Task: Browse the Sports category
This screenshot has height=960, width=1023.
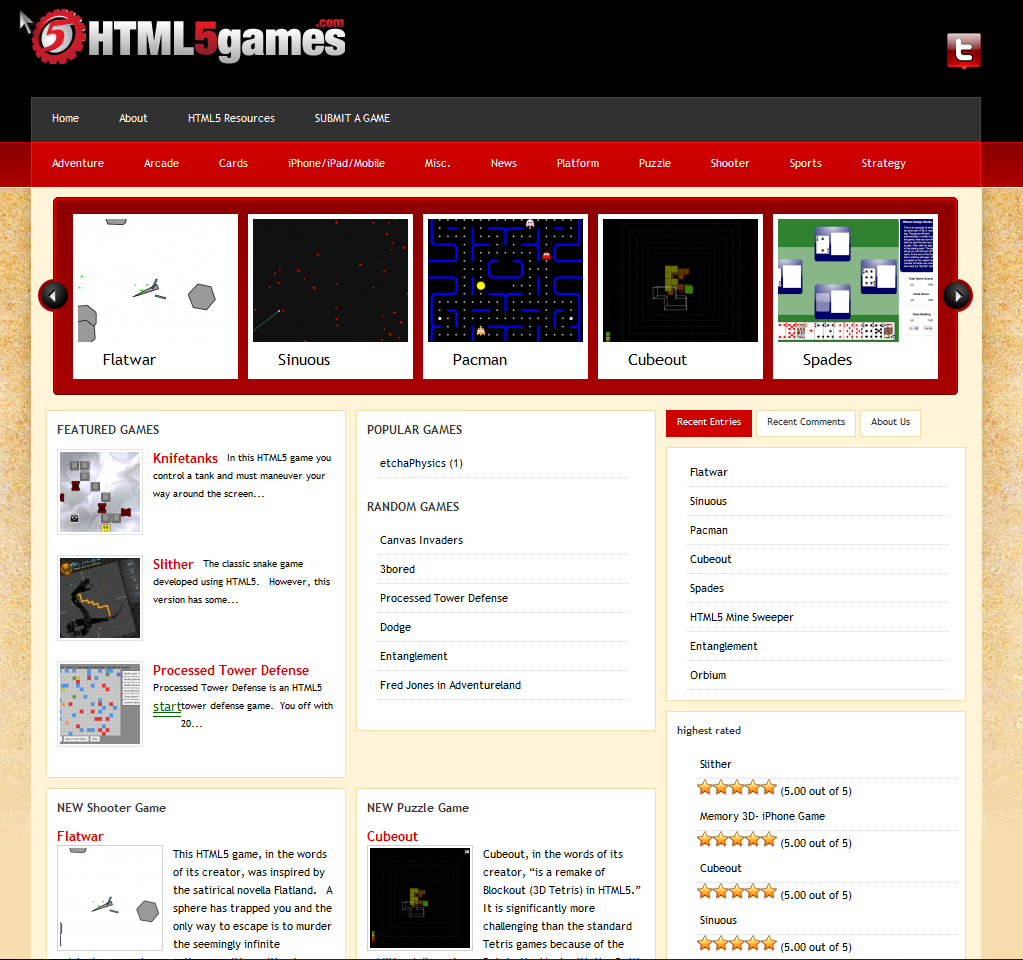Action: tap(805, 163)
